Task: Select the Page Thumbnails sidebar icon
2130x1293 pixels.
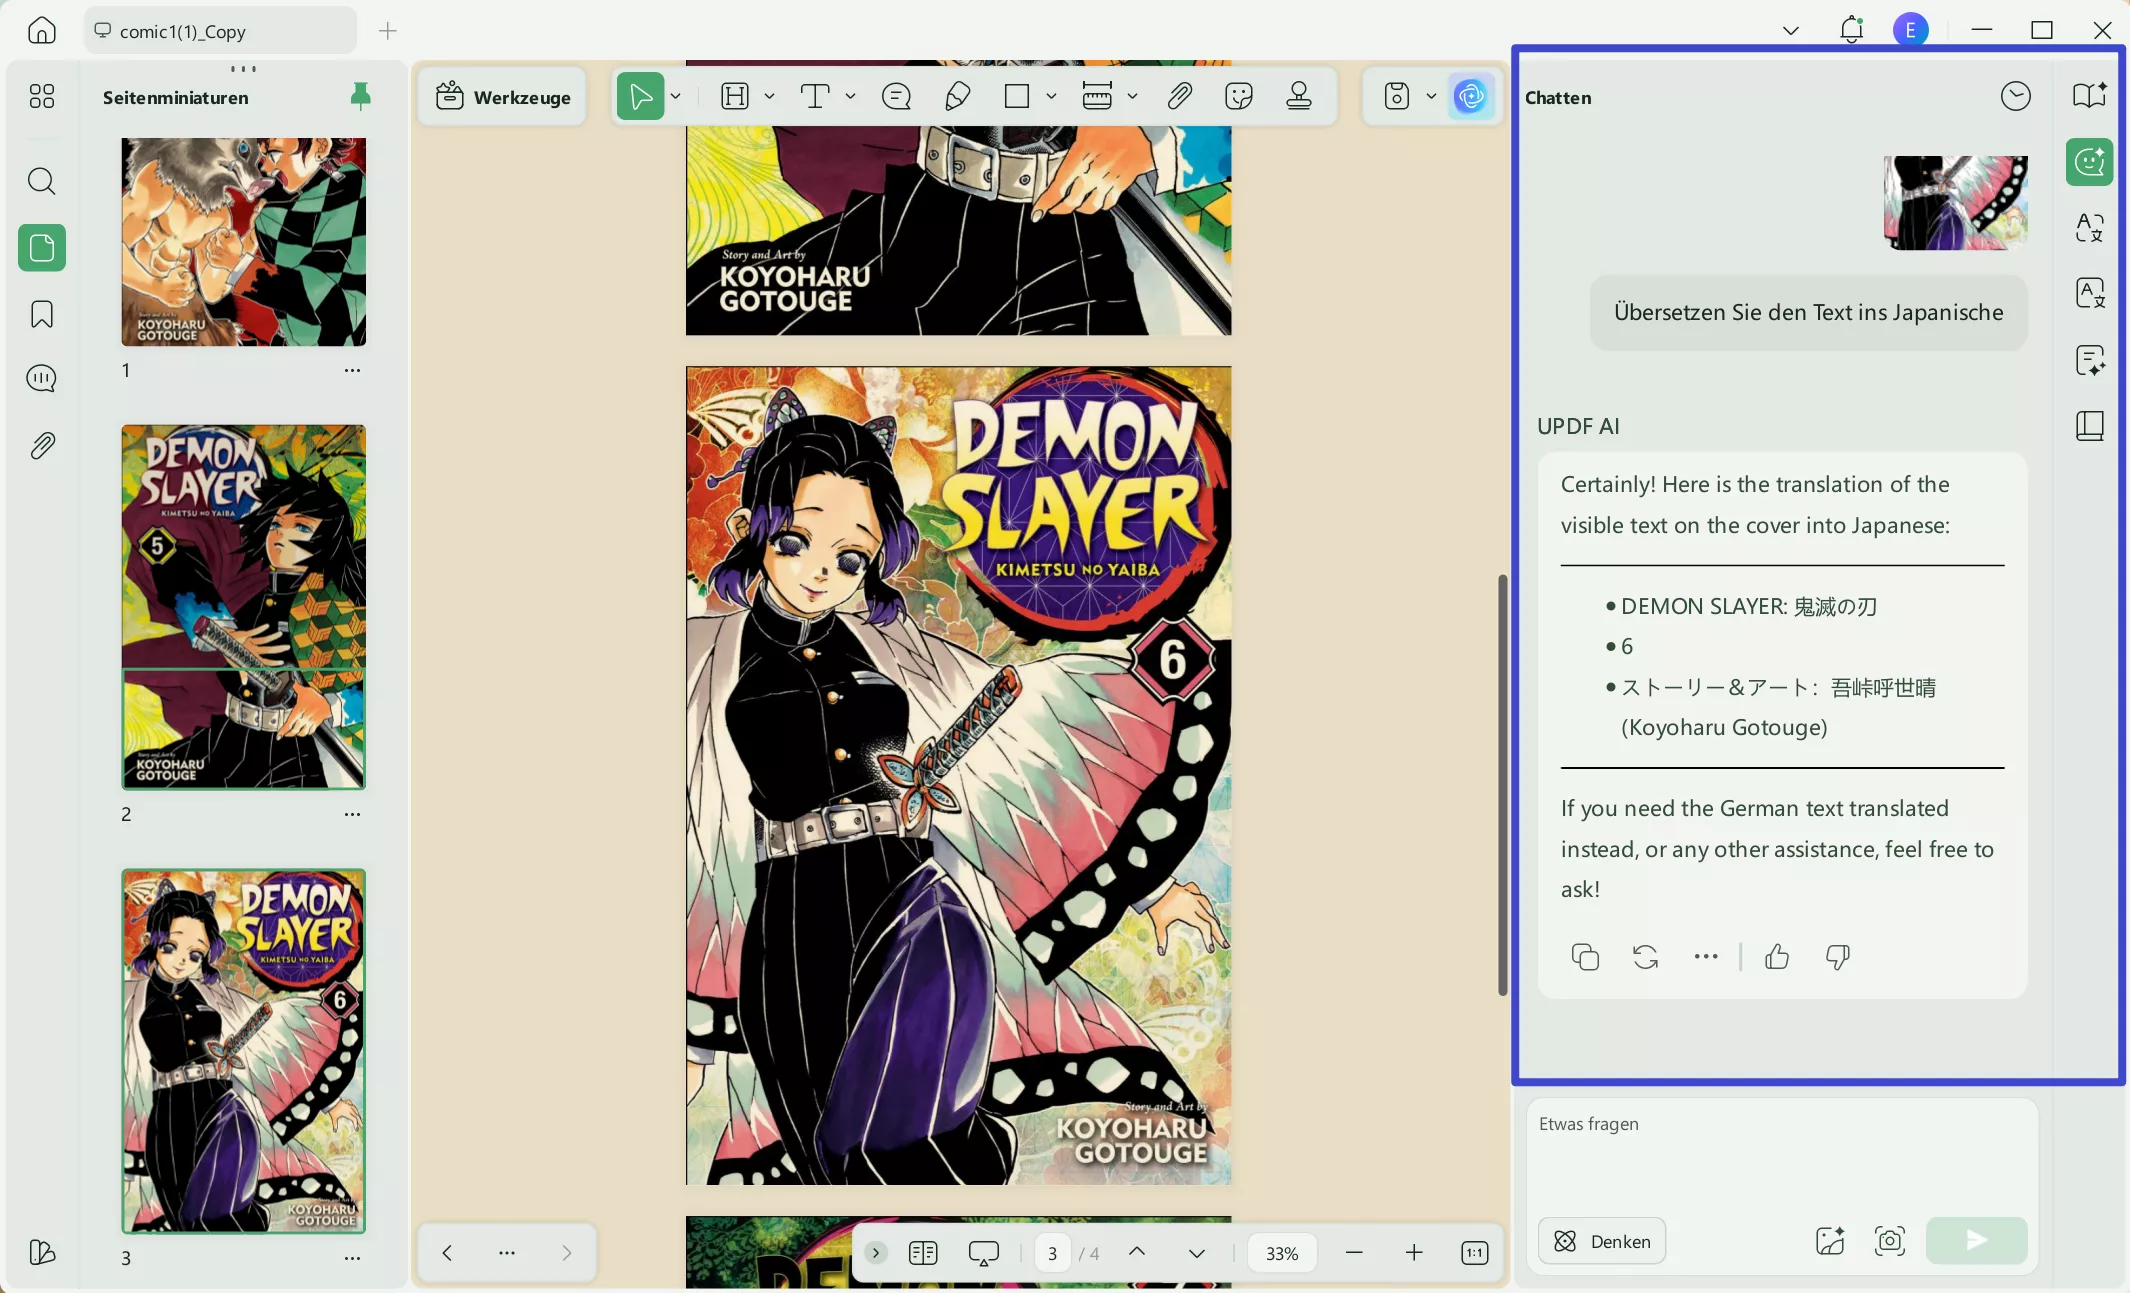Action: tap(42, 247)
